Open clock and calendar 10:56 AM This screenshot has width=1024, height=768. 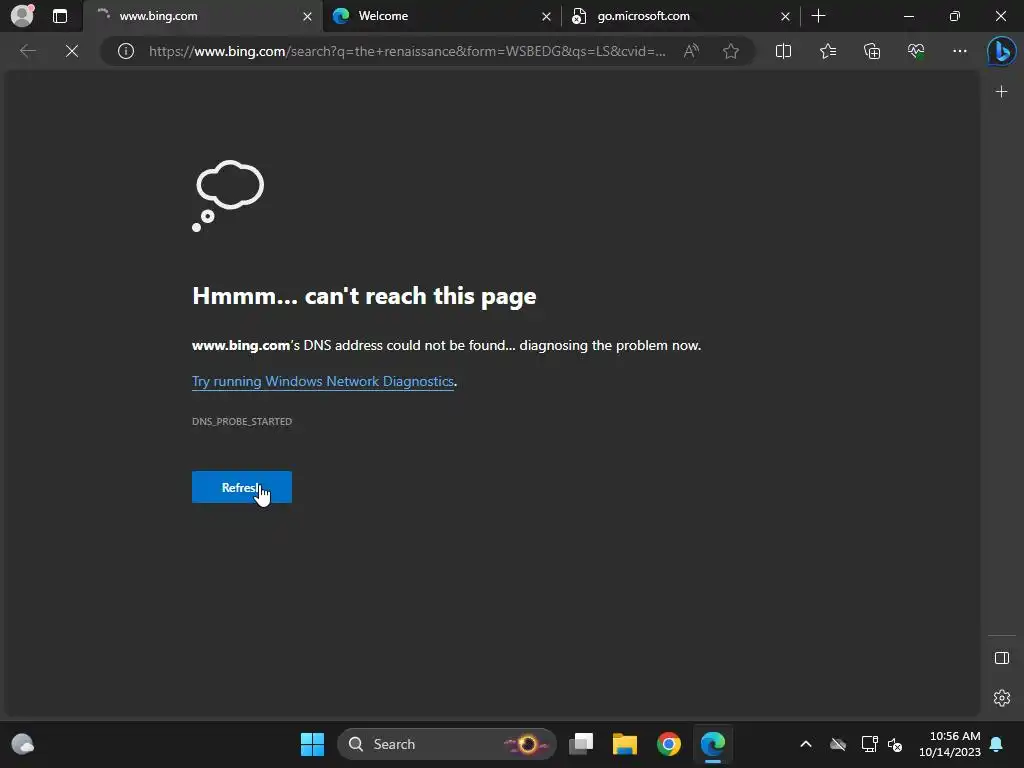click(x=950, y=744)
